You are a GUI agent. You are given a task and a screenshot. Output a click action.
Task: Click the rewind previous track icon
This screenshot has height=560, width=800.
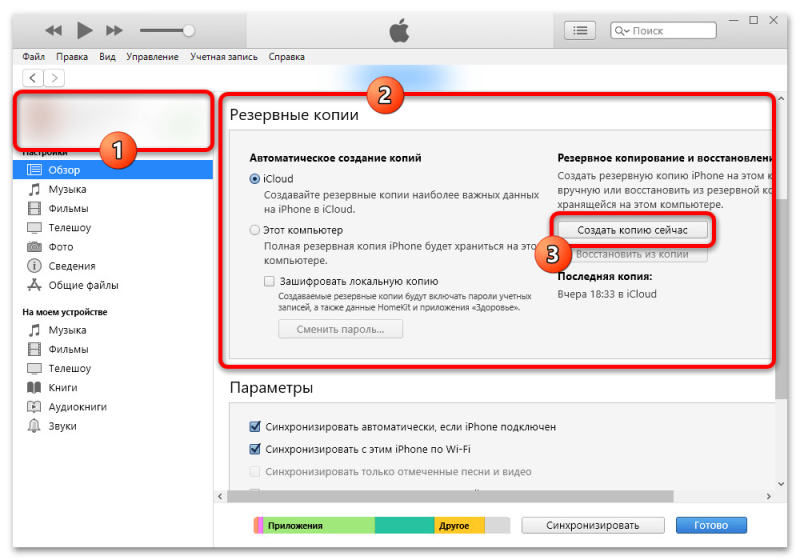(54, 31)
